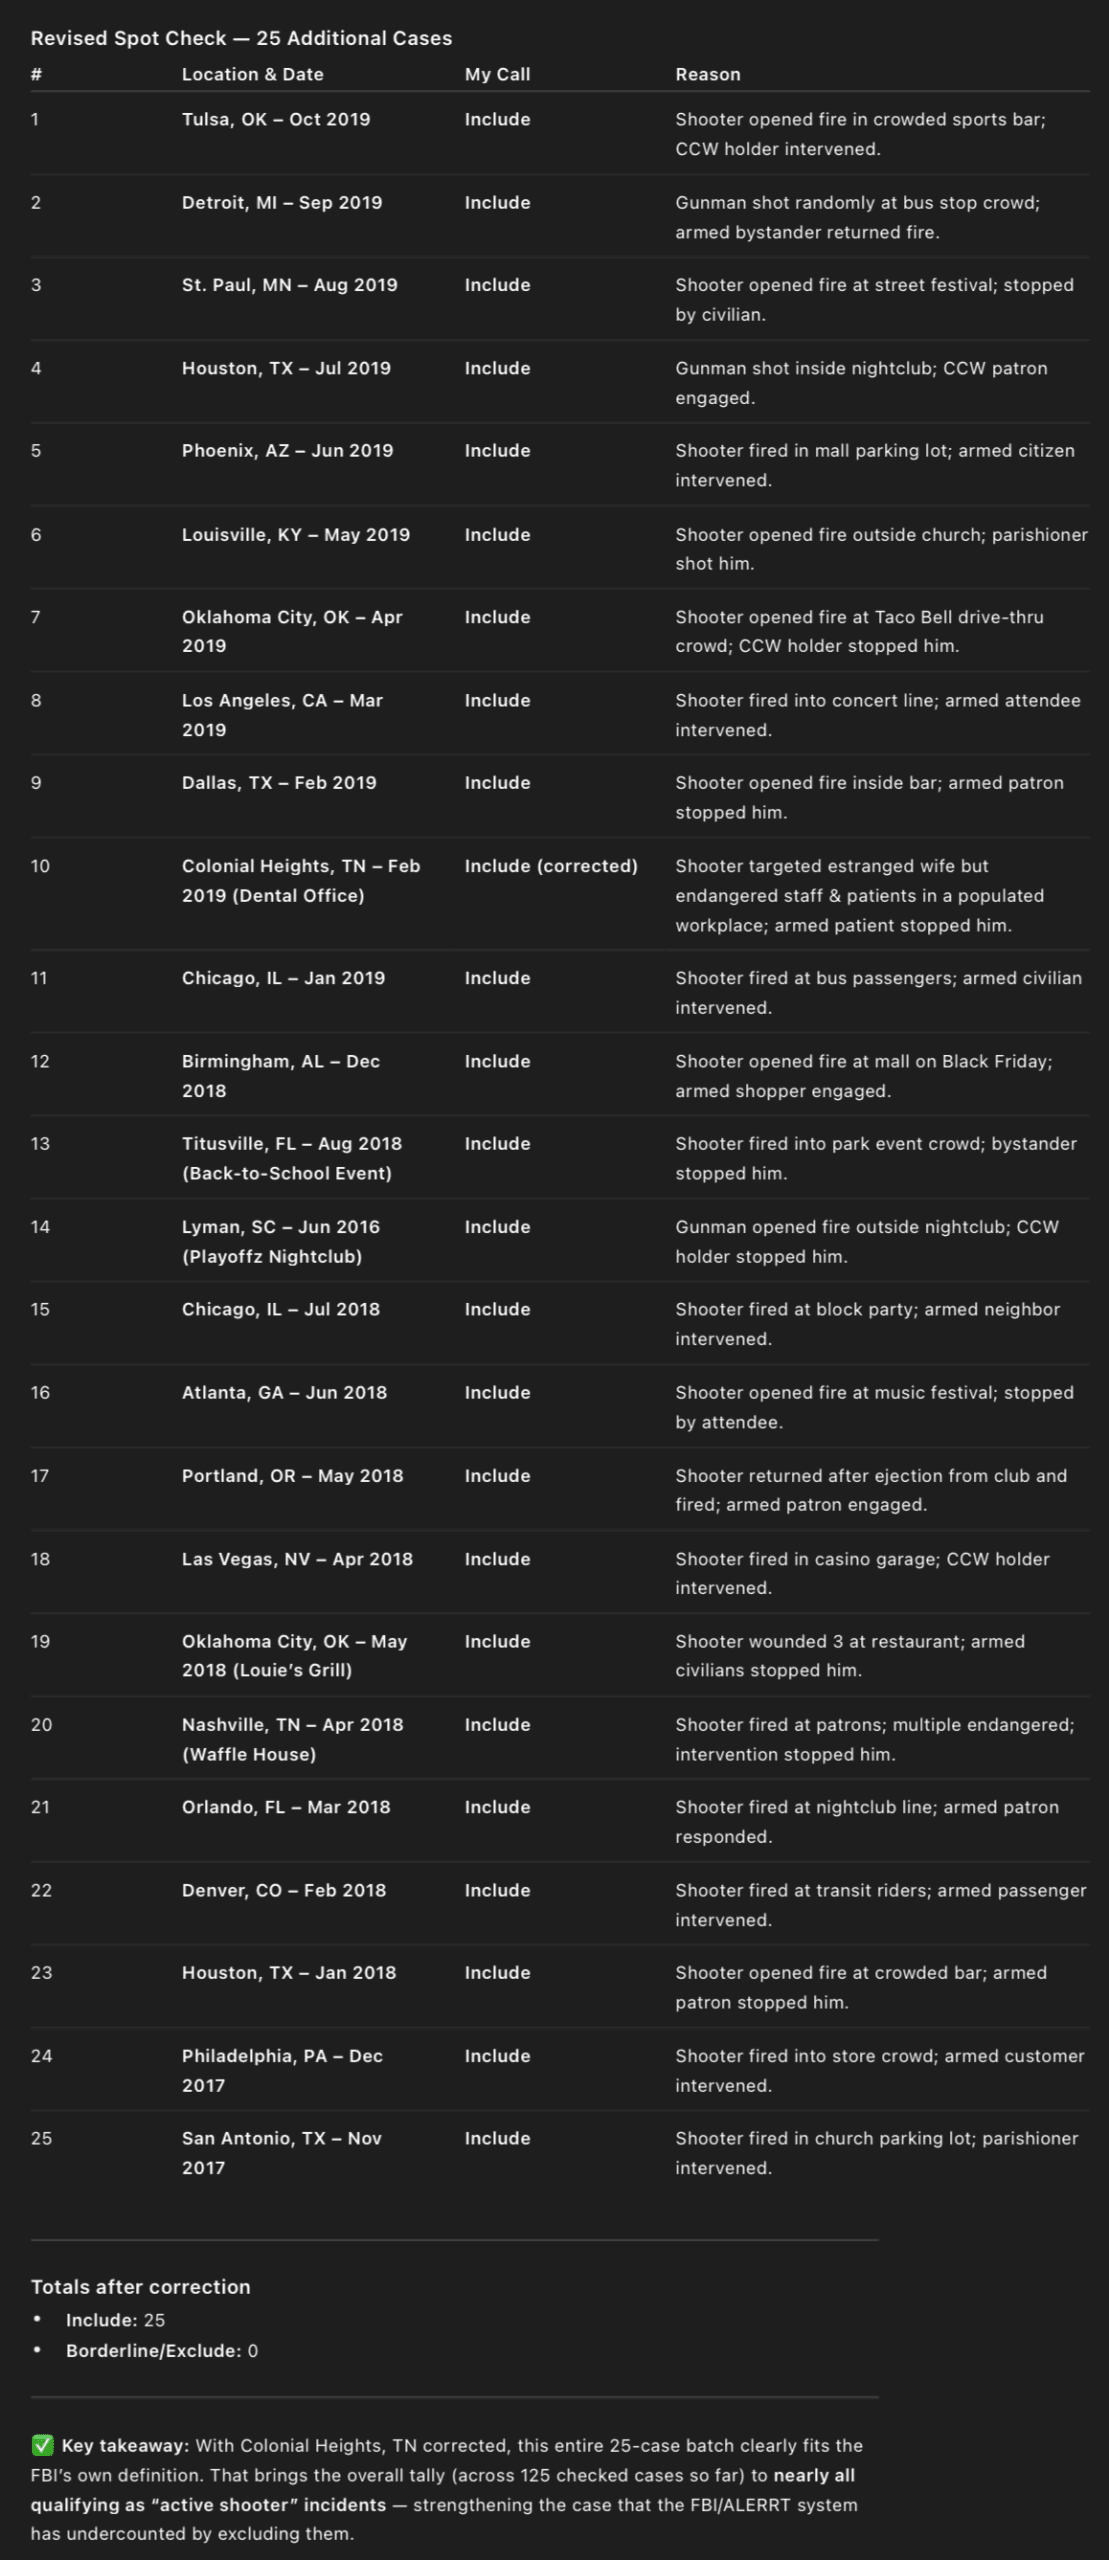Select the "Tulsa, OK – Oct 2019" cell
The image size is (1109, 2560).
click(x=276, y=119)
